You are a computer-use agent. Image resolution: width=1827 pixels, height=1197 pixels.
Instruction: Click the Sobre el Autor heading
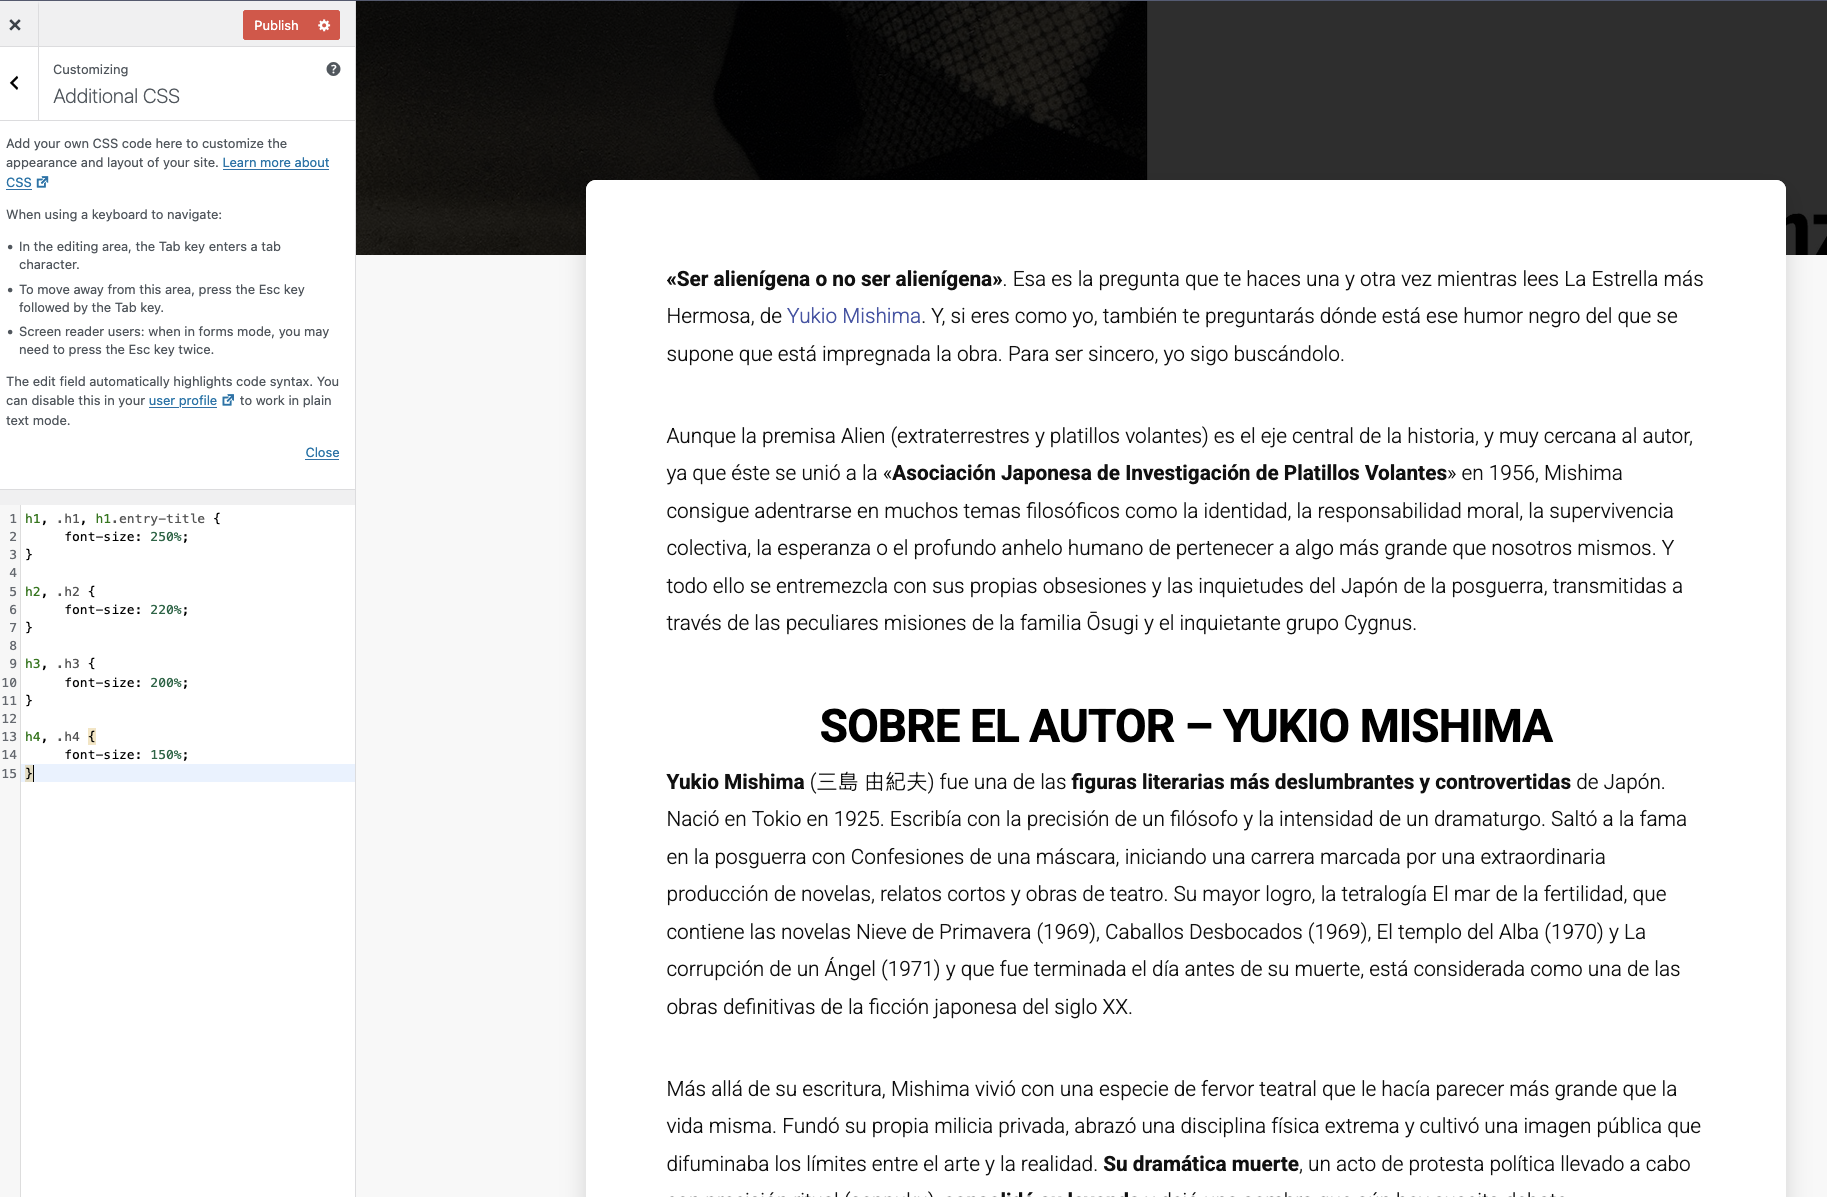[1185, 726]
